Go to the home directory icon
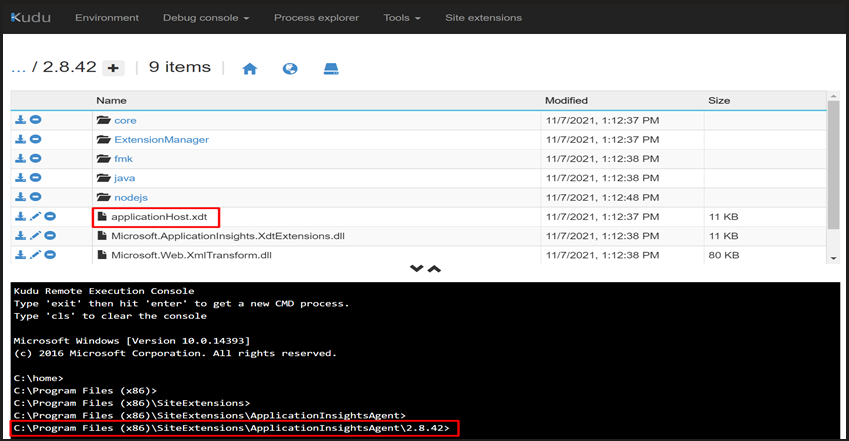This screenshot has height=441, width=849. click(x=250, y=68)
